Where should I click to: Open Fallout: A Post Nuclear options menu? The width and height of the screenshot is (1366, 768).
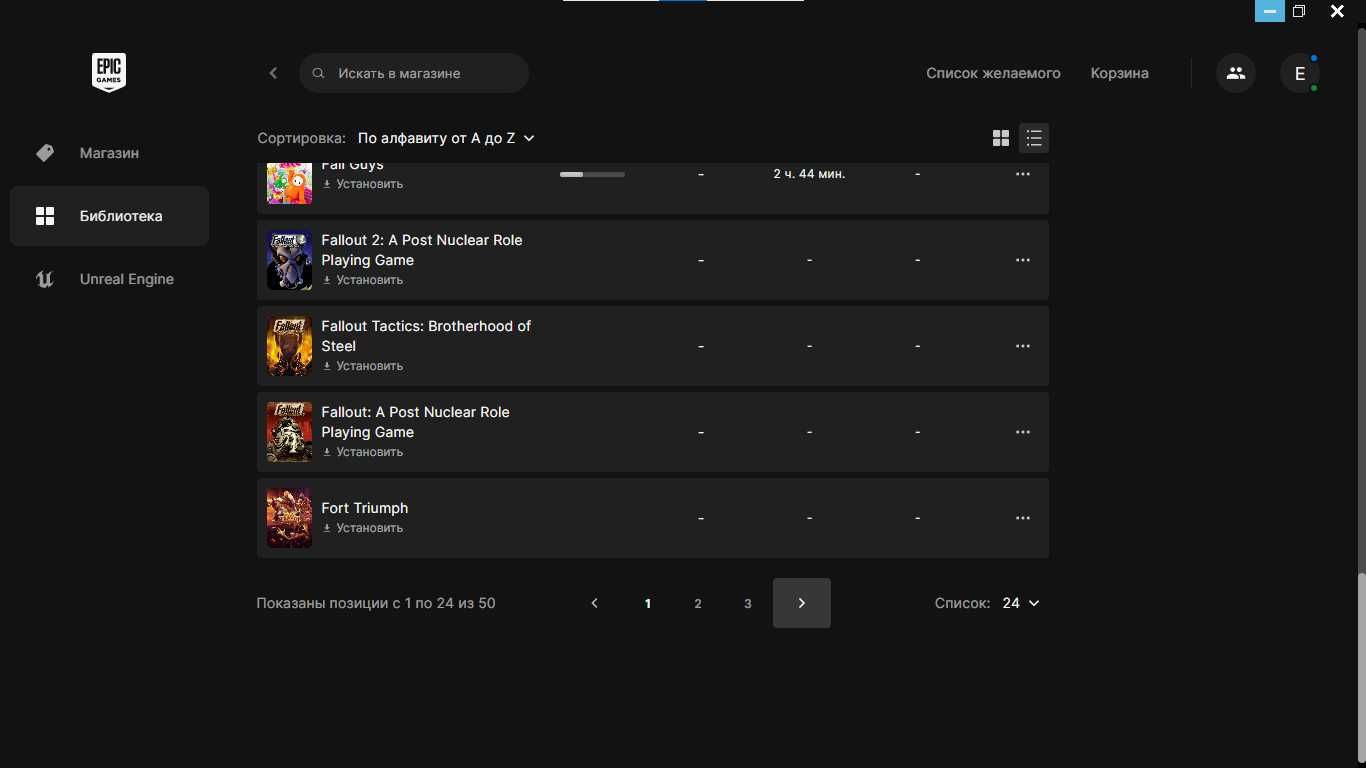coord(1023,432)
